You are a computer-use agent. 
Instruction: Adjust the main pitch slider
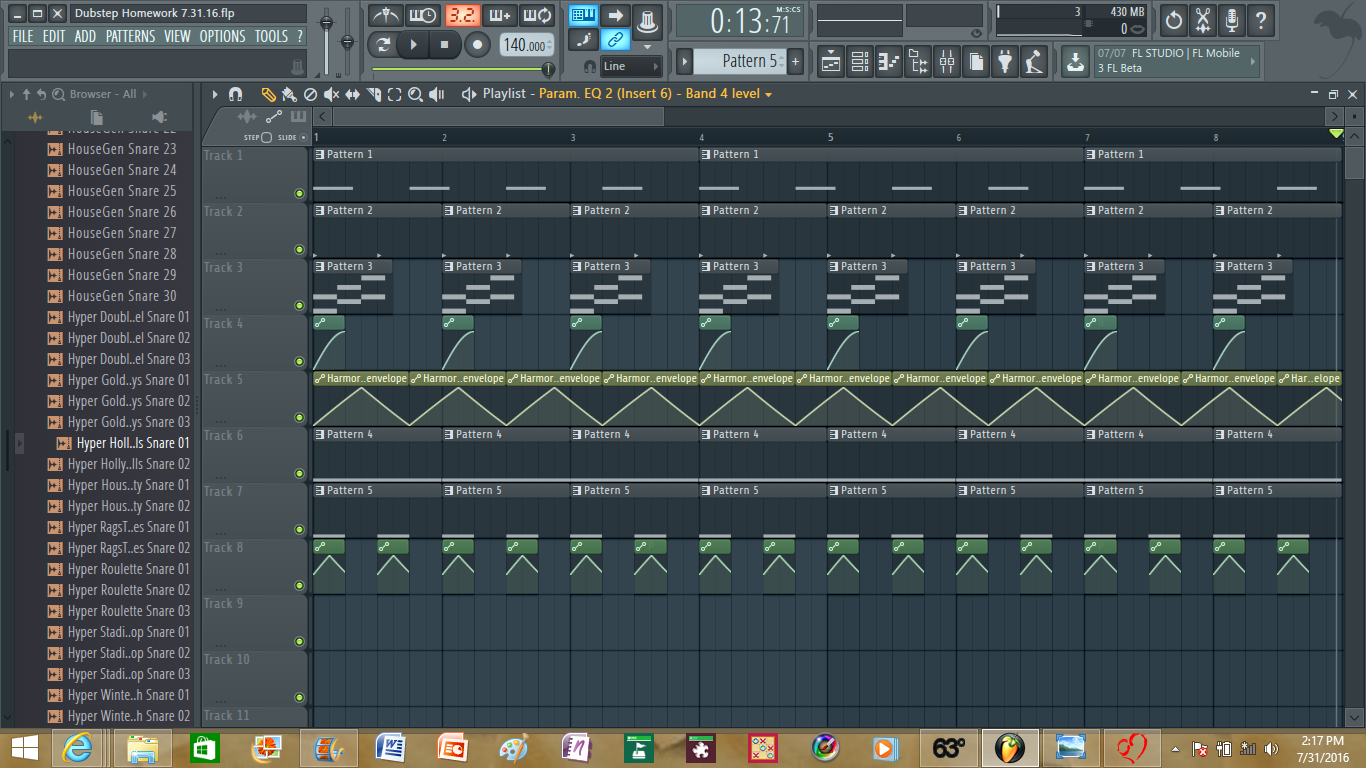[x=348, y=40]
